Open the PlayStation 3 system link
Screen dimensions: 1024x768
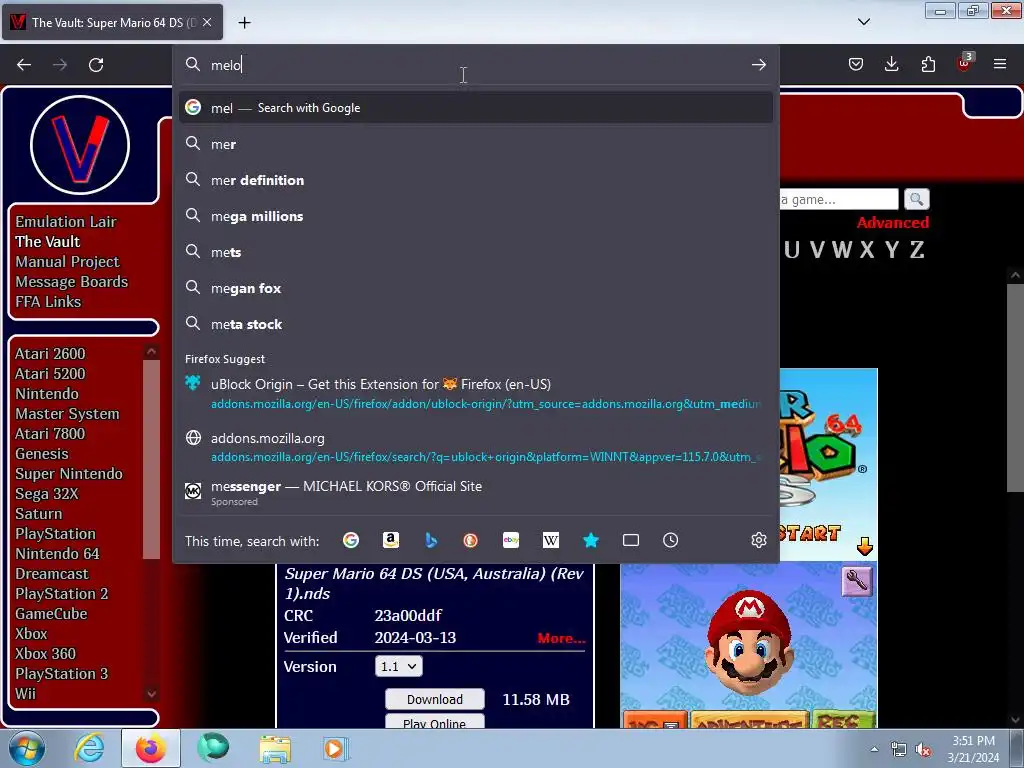point(61,674)
